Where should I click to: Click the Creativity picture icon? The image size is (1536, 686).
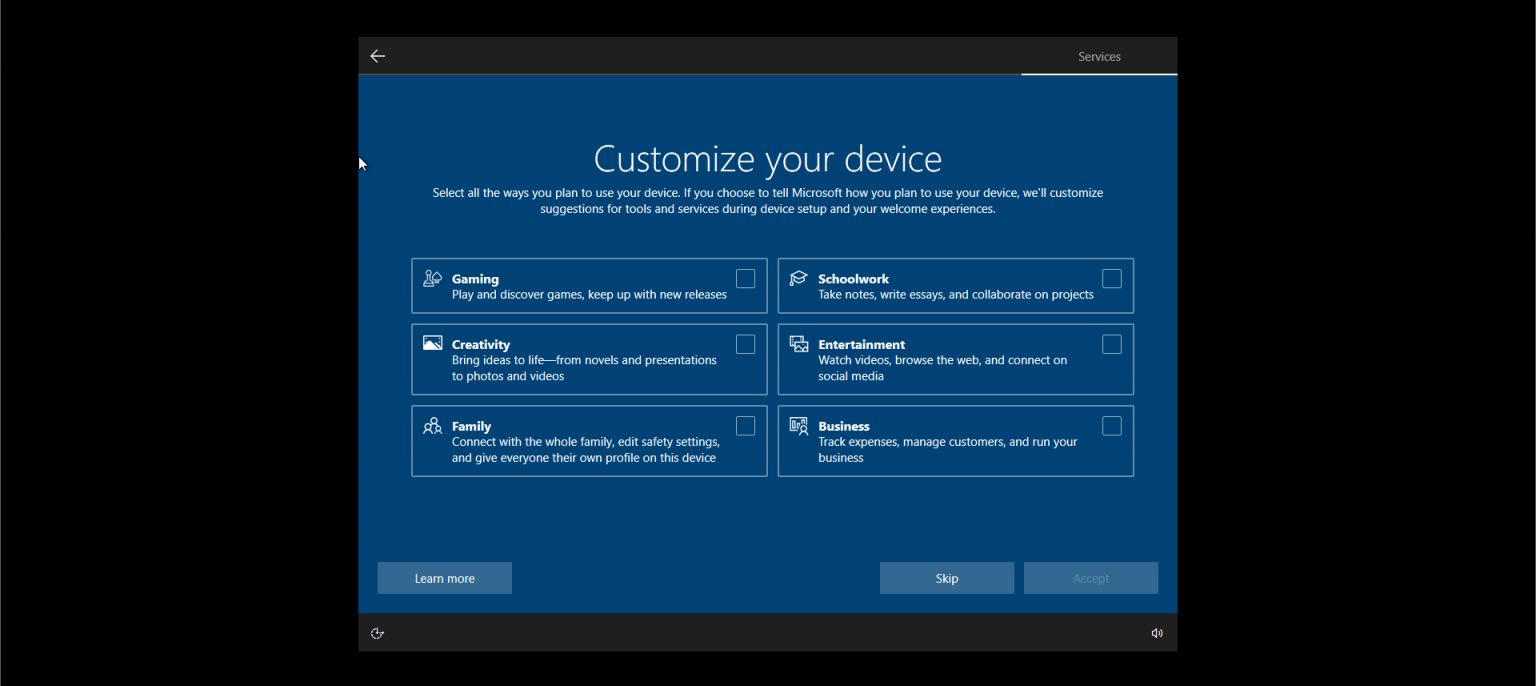(x=433, y=343)
